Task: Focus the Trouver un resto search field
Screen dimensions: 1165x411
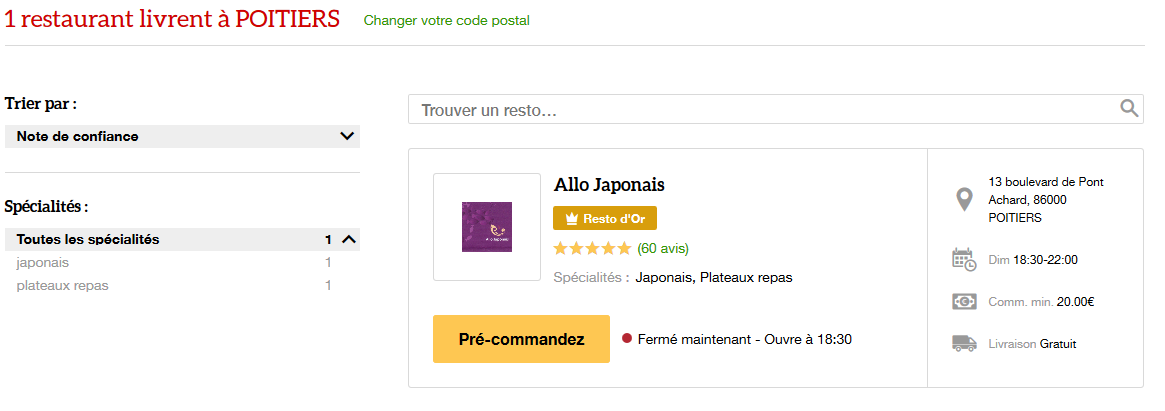Action: click(x=776, y=109)
